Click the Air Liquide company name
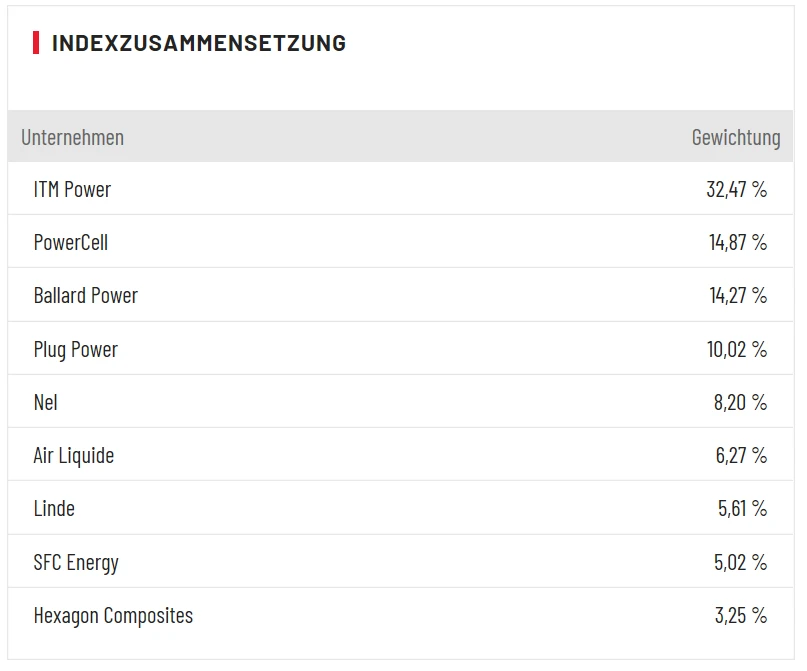The image size is (807, 671). (x=74, y=455)
